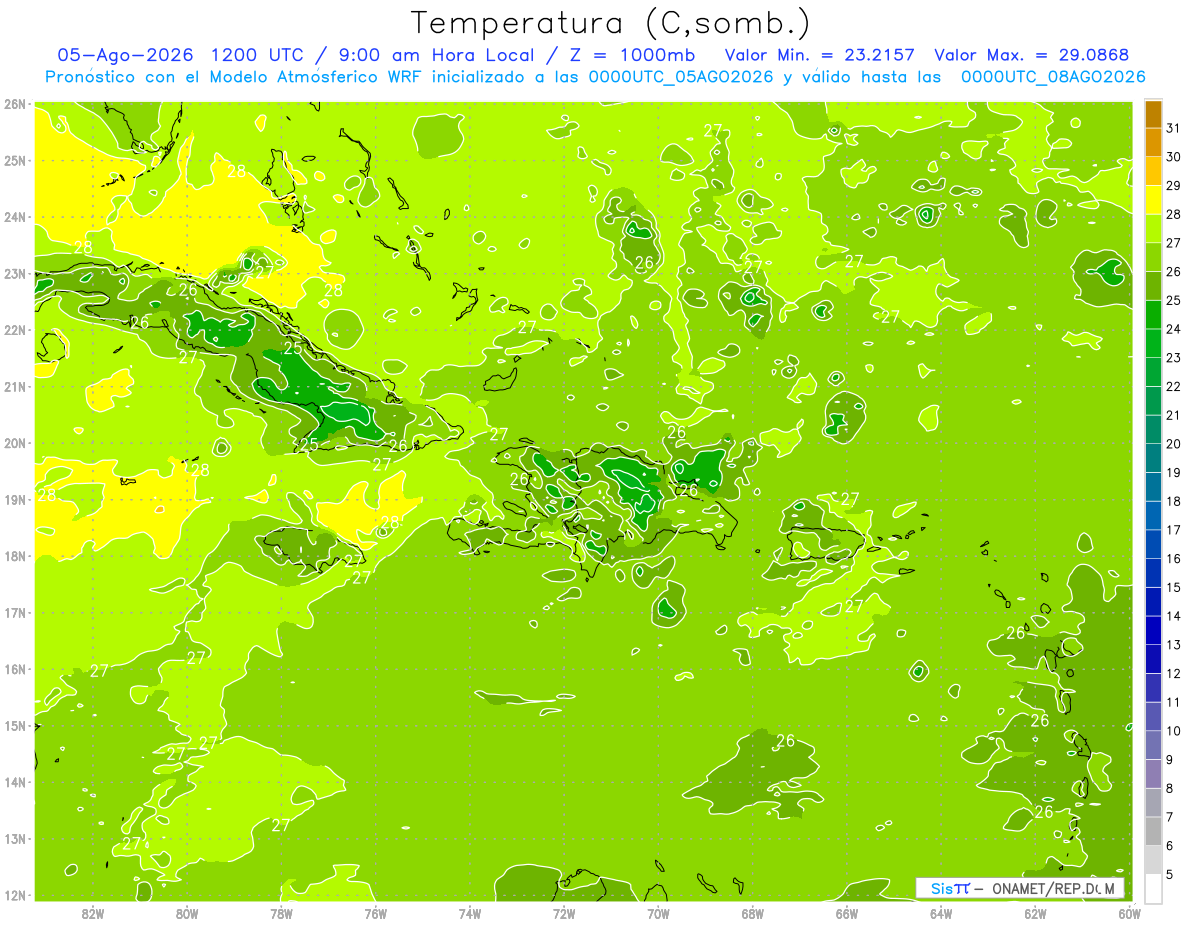
Task: Click the '5' label on the color bar
Action: click(1170, 875)
